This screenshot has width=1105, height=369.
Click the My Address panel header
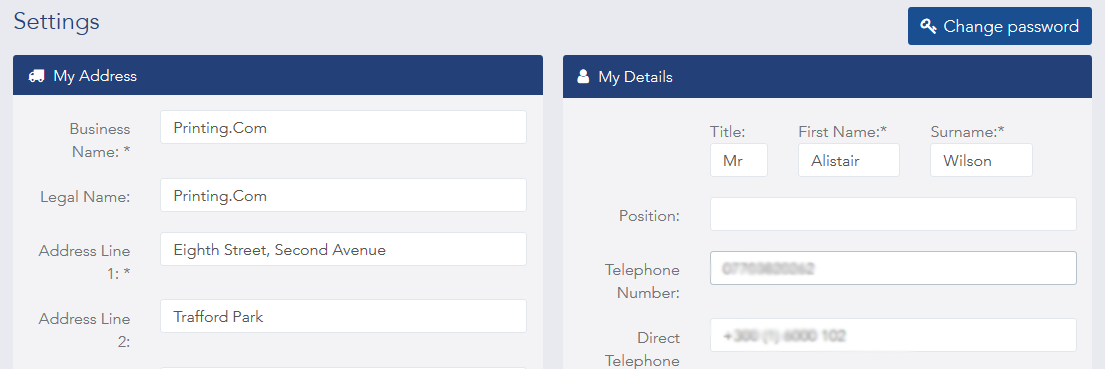278,75
